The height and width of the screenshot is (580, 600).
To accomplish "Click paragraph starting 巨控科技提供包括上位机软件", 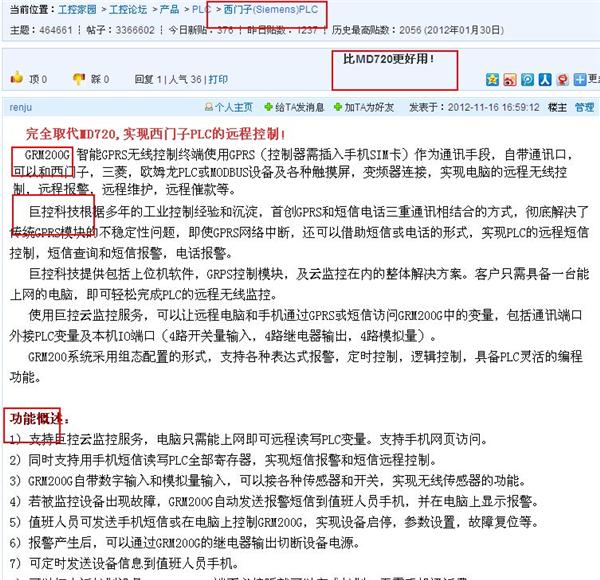I will coord(299,284).
